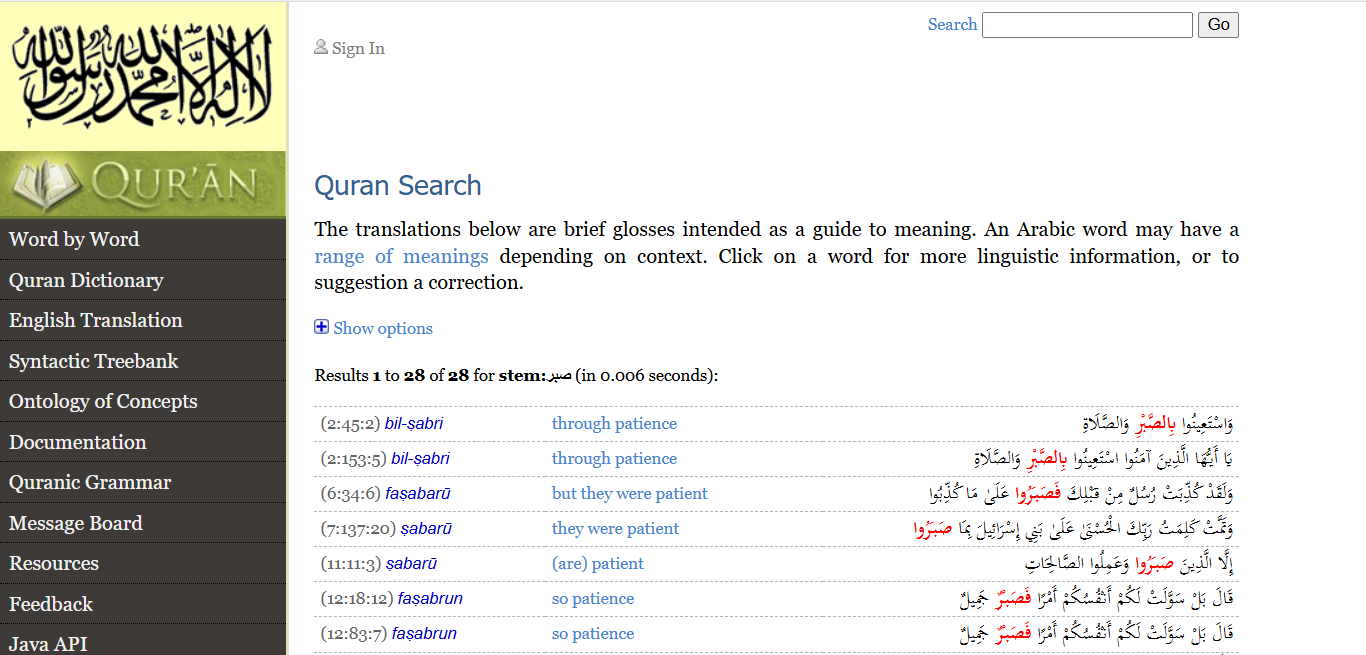Open the Search link beside the field
Image resolution: width=1366 pixels, height=655 pixels.
pos(951,25)
